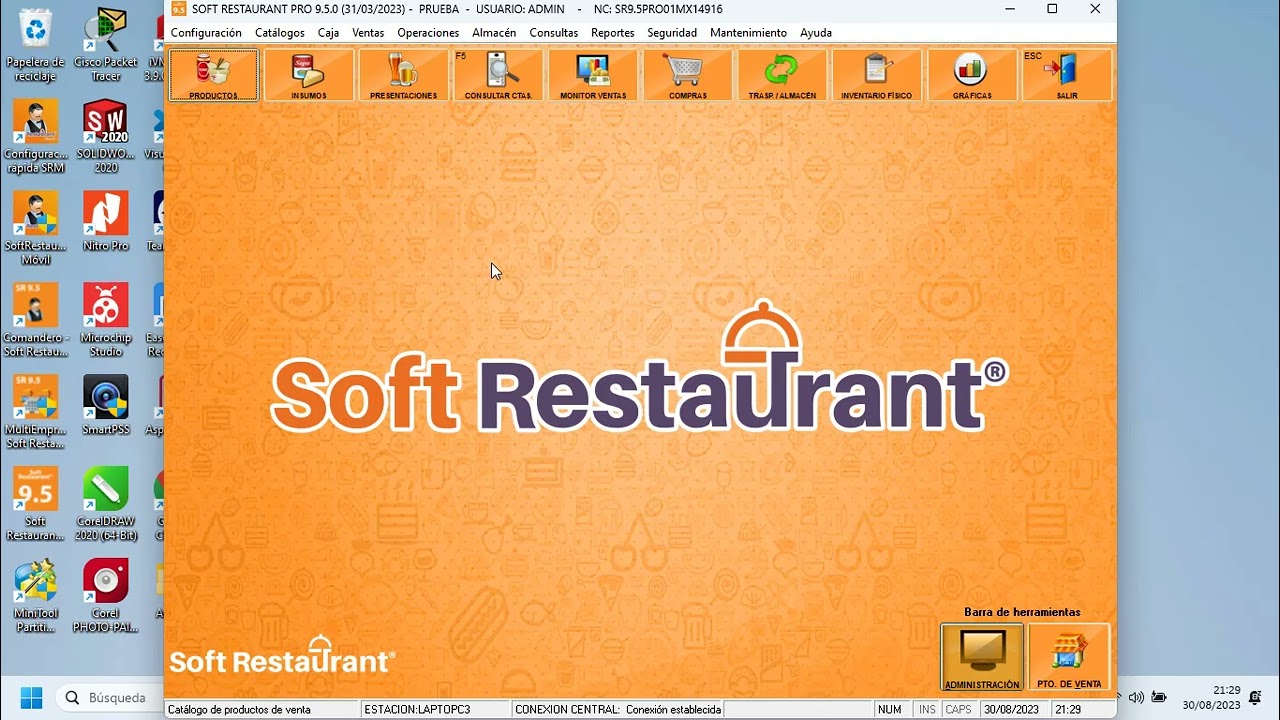Click the MiniTool Partition desktop icon
Image resolution: width=1280 pixels, height=720 pixels.
click(x=36, y=596)
